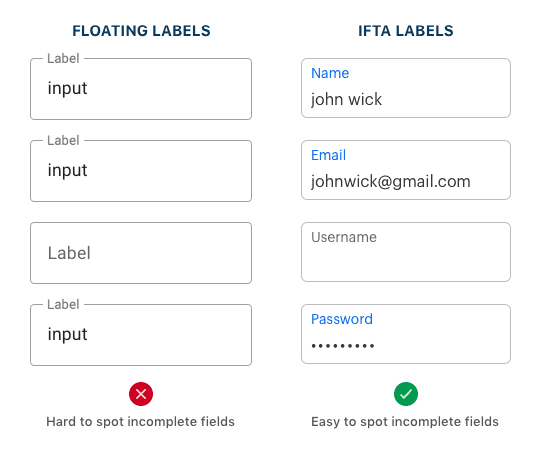Click the empty floating field showing Label placeholder
The width and height of the screenshot is (540, 450).
click(141, 253)
